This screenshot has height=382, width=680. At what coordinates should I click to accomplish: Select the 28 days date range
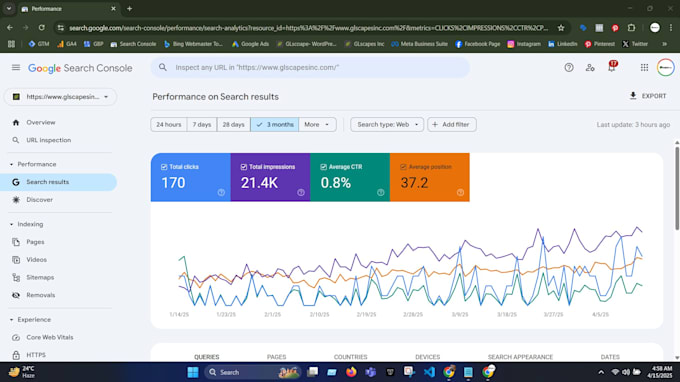coord(233,124)
